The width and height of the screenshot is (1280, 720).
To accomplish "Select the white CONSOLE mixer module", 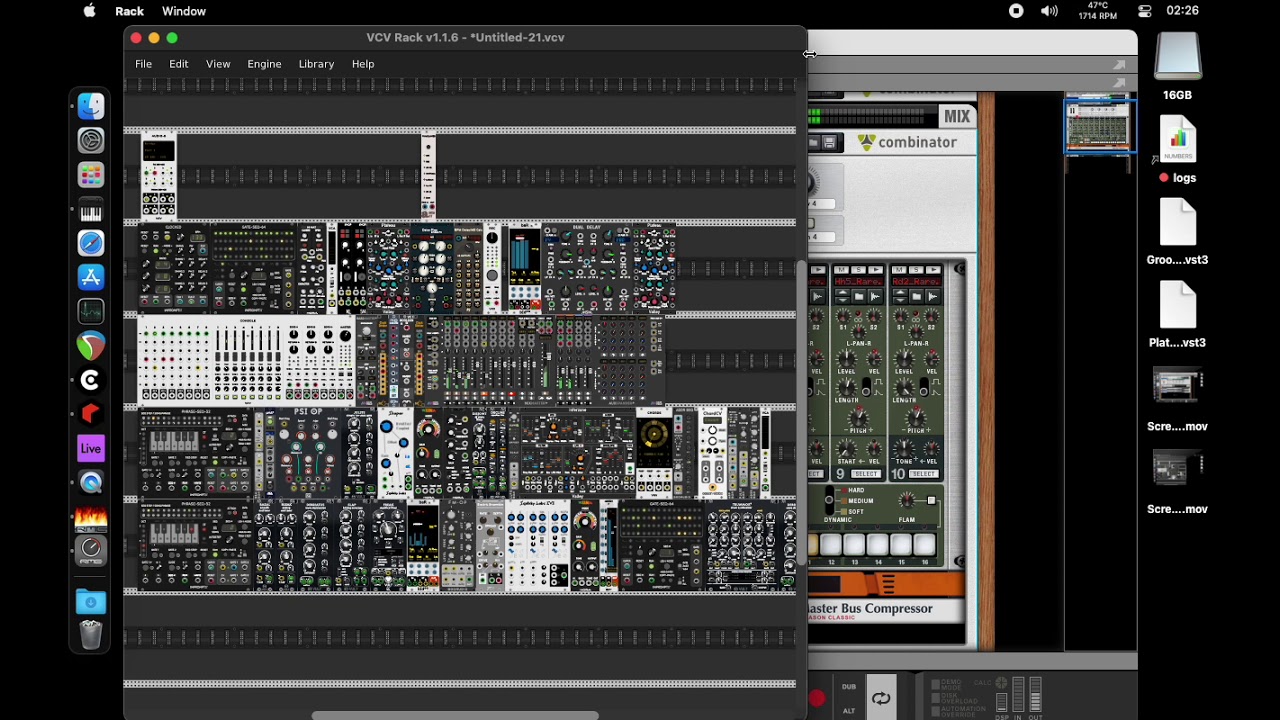I will pos(247,361).
